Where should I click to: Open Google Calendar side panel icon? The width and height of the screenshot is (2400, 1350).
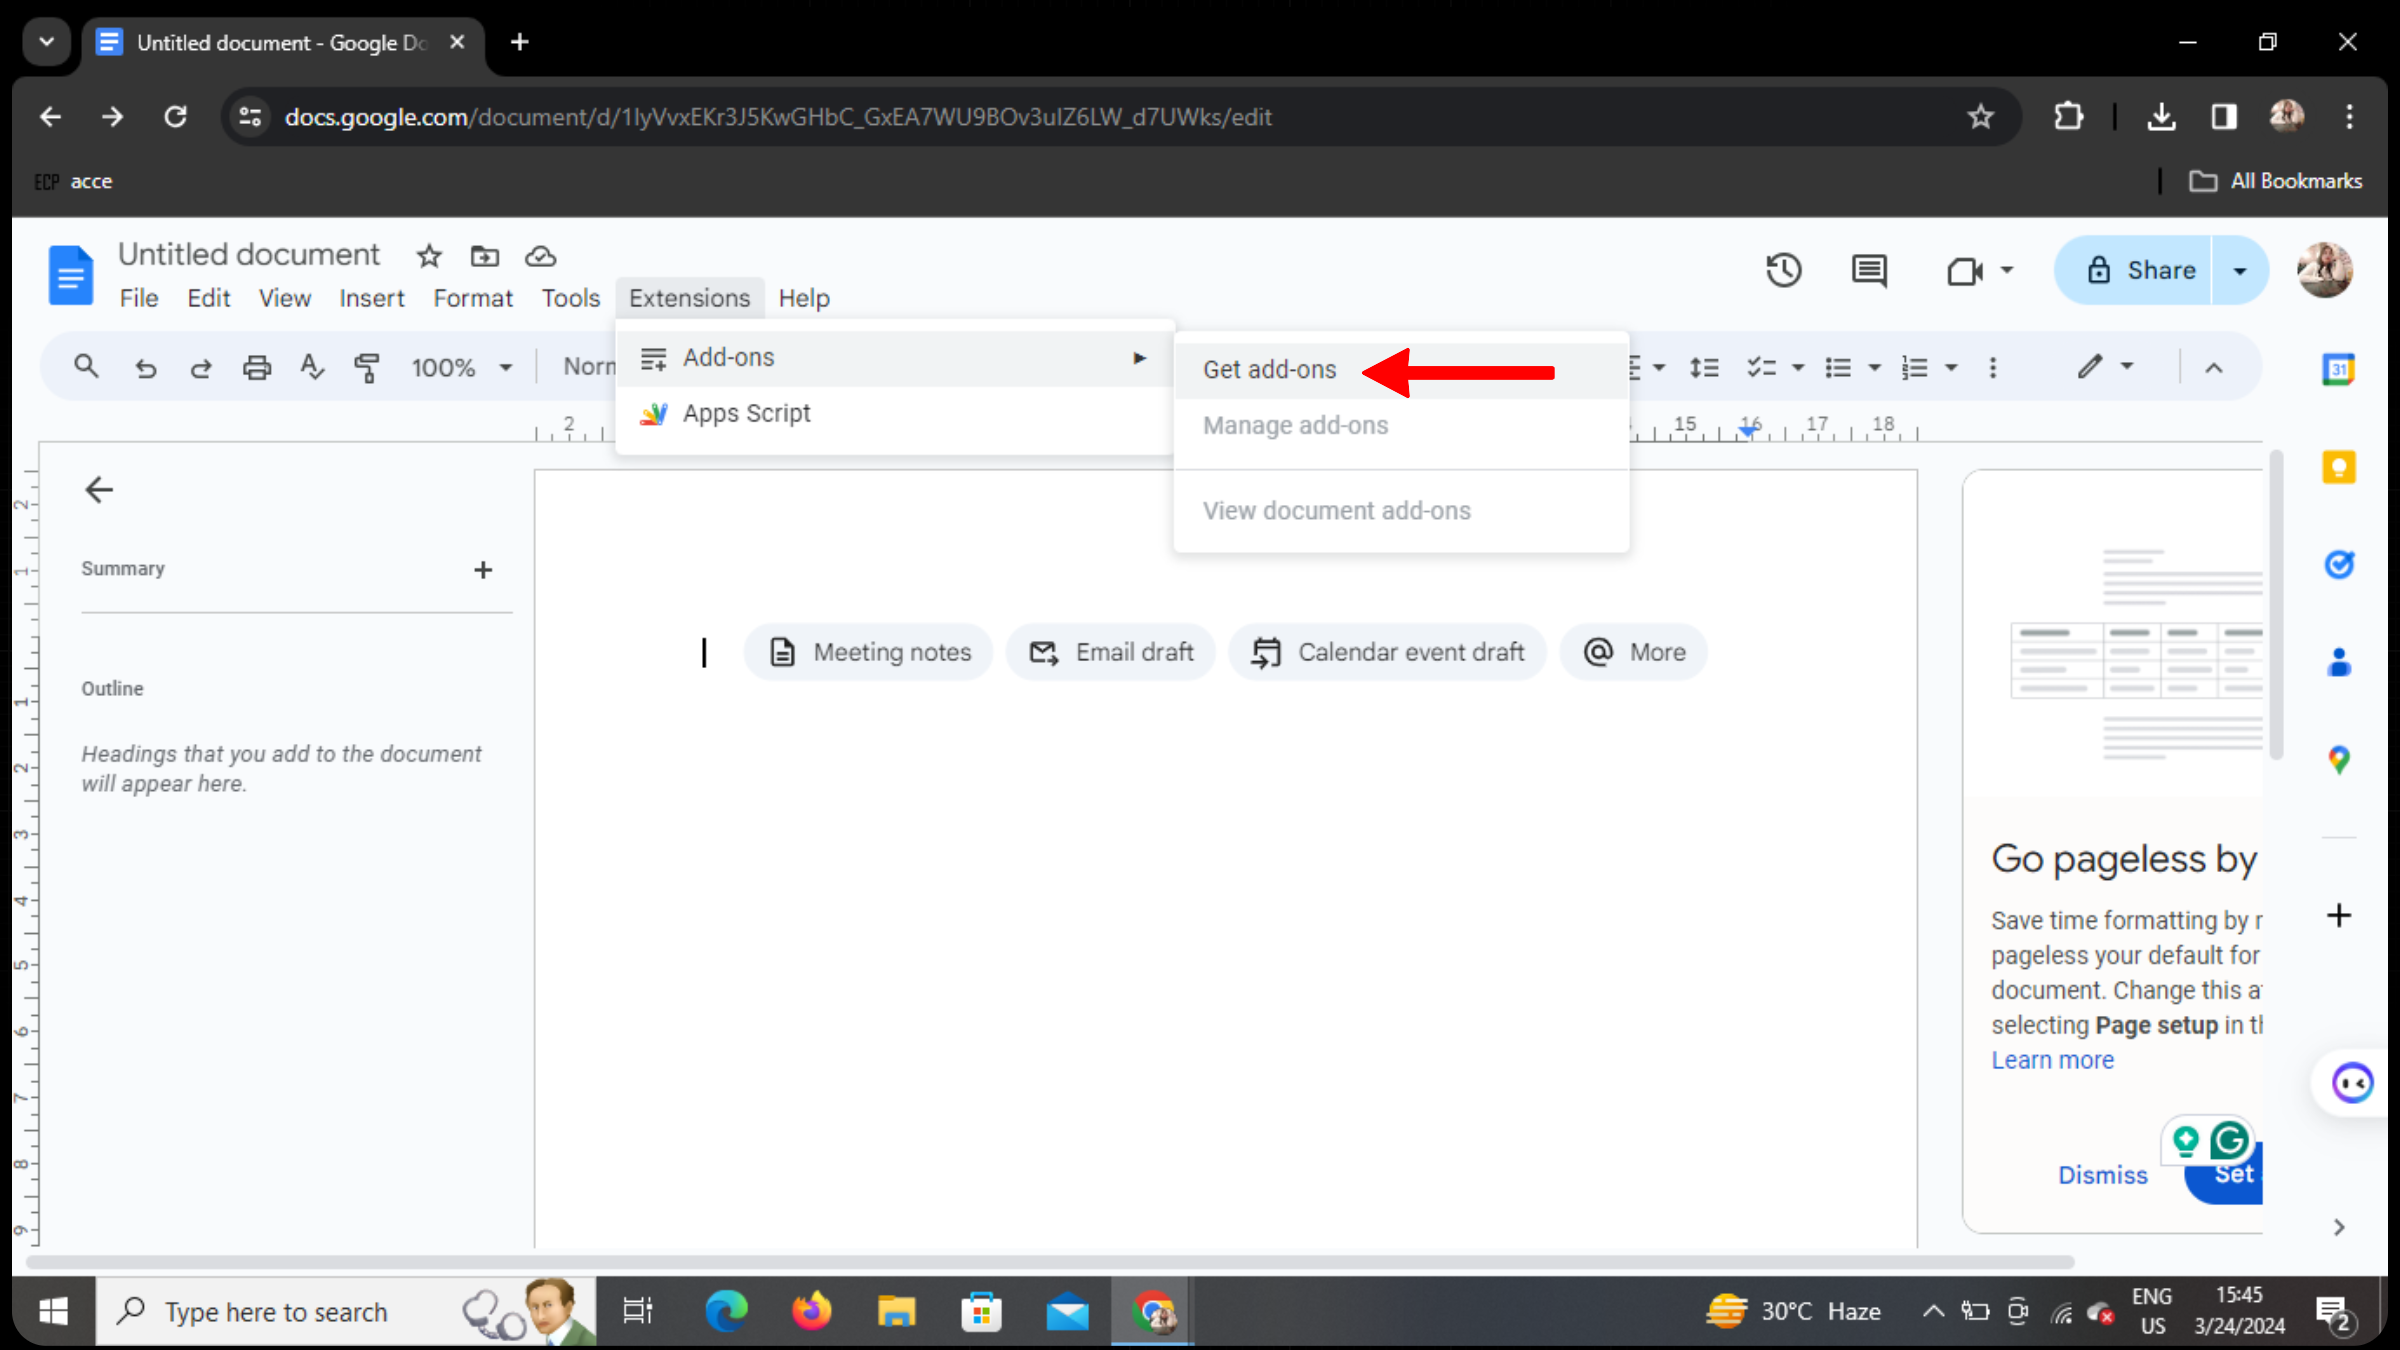pyautogui.click(x=2338, y=370)
